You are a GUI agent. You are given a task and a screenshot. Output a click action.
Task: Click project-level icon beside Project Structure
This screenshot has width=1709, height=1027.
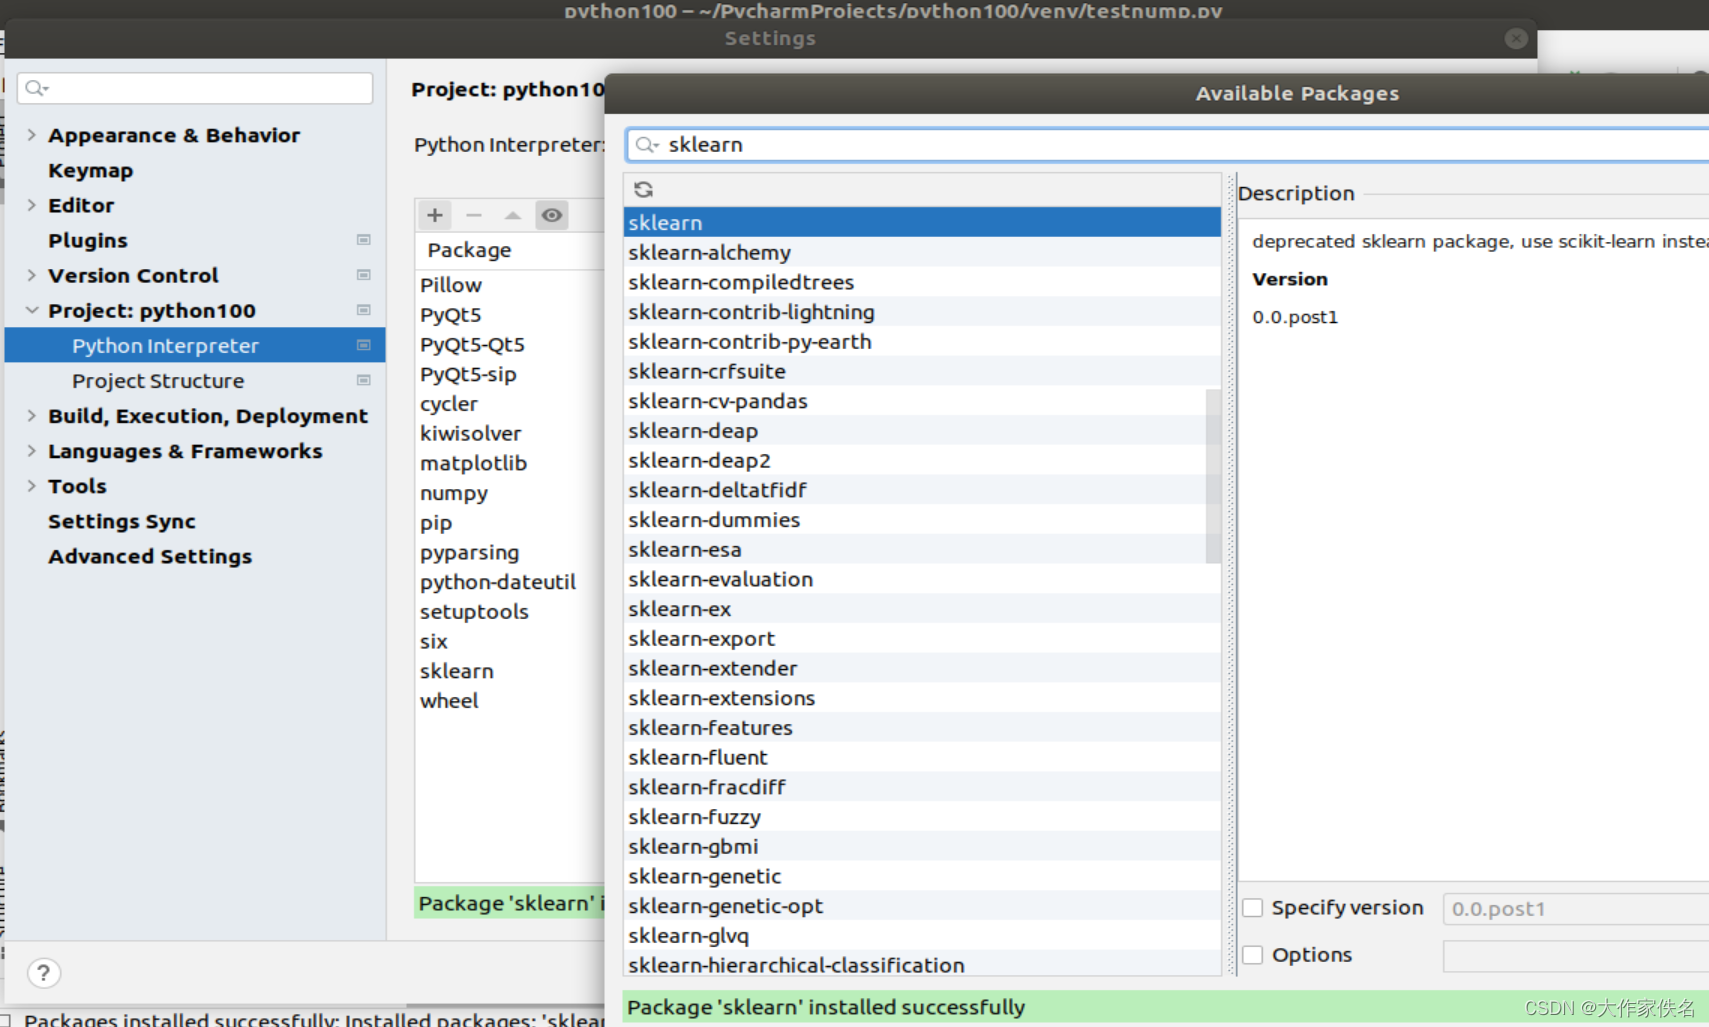pyautogui.click(x=364, y=380)
